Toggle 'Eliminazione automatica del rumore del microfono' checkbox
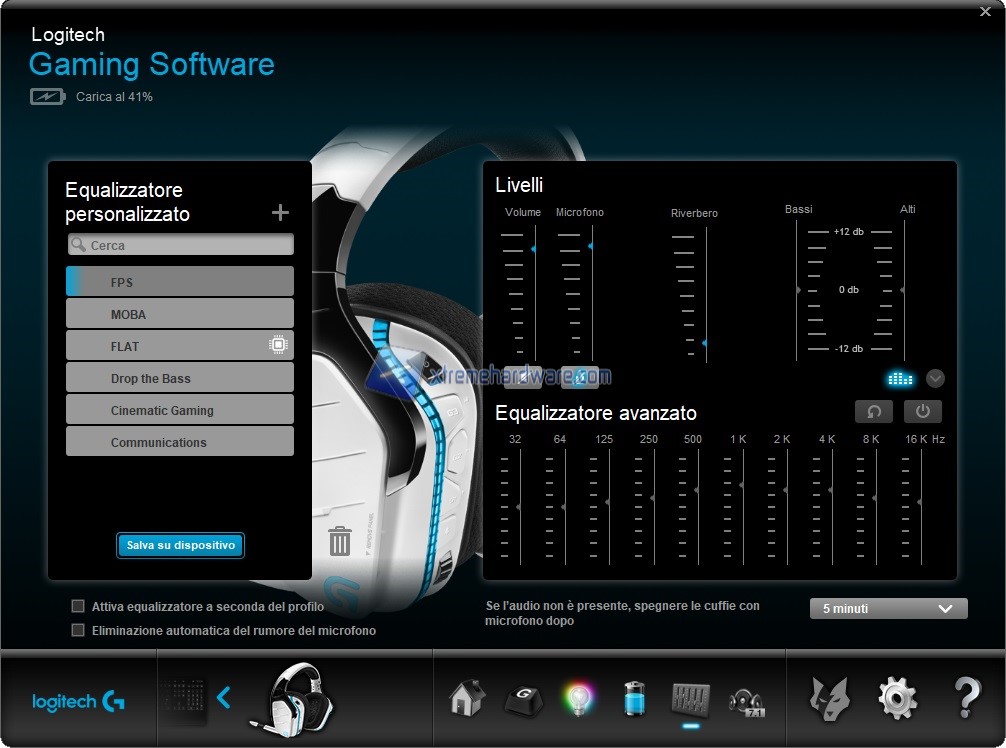This screenshot has height=748, width=1006. [78, 630]
